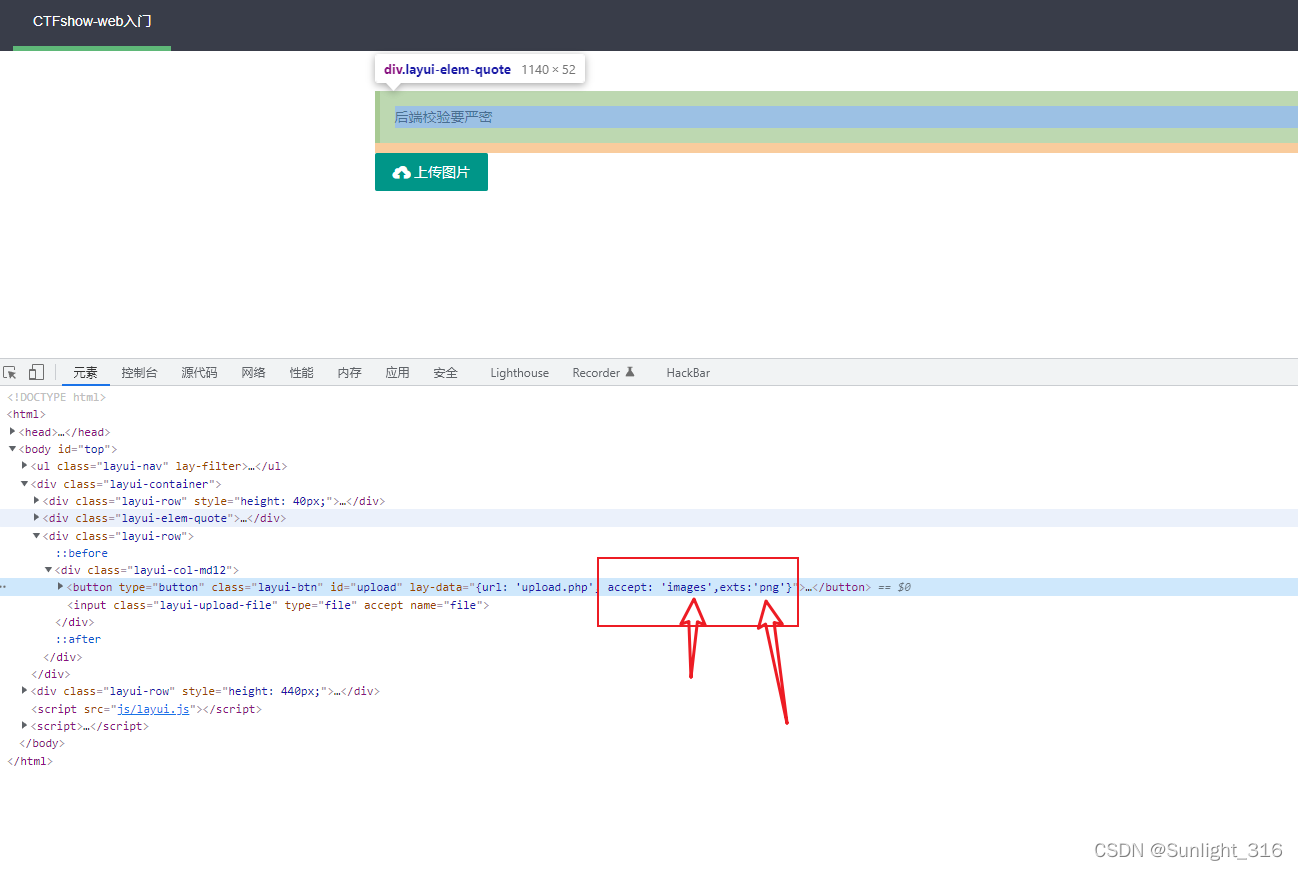Open the Lighthouse tab
This screenshot has height=870, width=1298.
519,372
